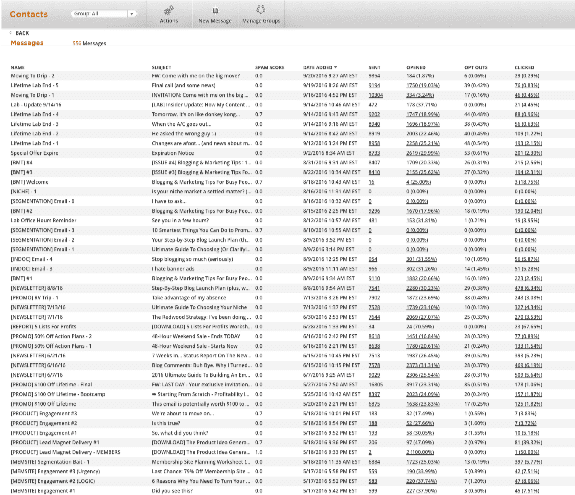Open the Group: All dropdown
The width and height of the screenshot is (575, 495).
click(x=104, y=14)
